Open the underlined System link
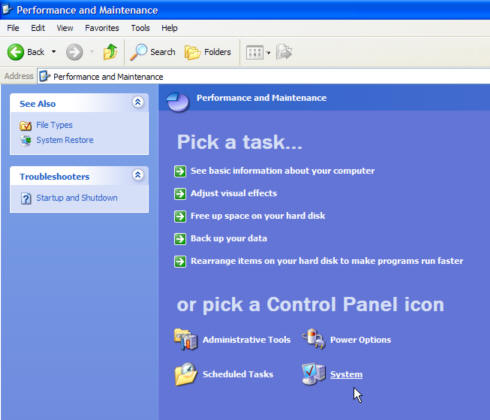 (346, 374)
